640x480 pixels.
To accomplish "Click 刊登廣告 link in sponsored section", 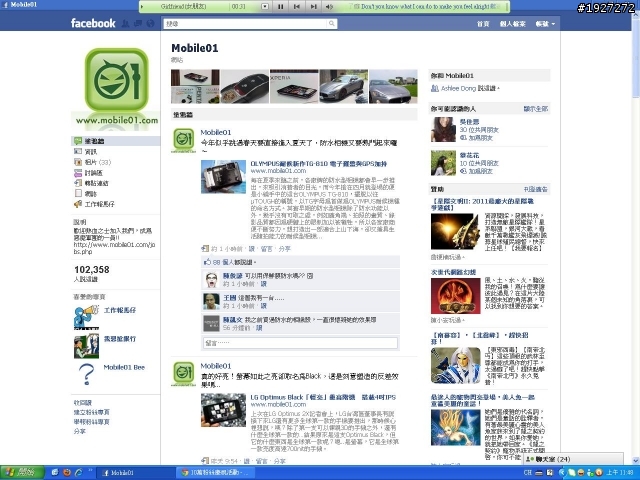I will (x=536, y=189).
